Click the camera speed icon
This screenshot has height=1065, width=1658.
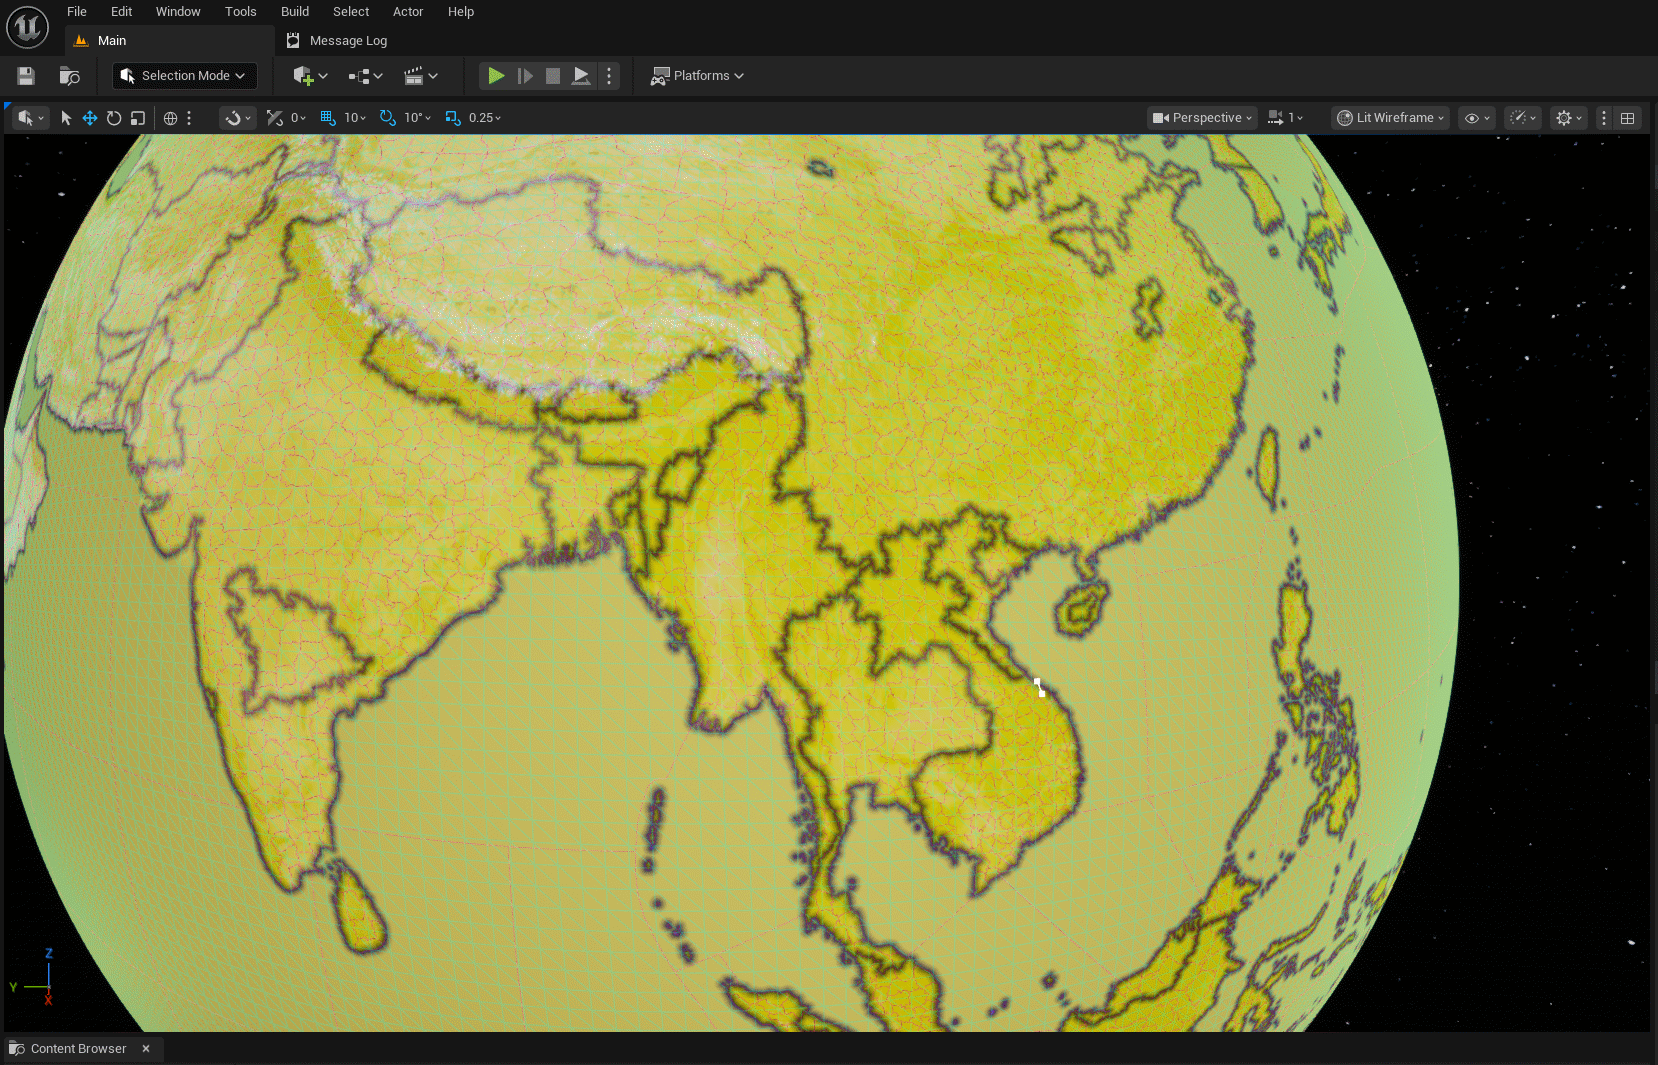pos(1275,118)
